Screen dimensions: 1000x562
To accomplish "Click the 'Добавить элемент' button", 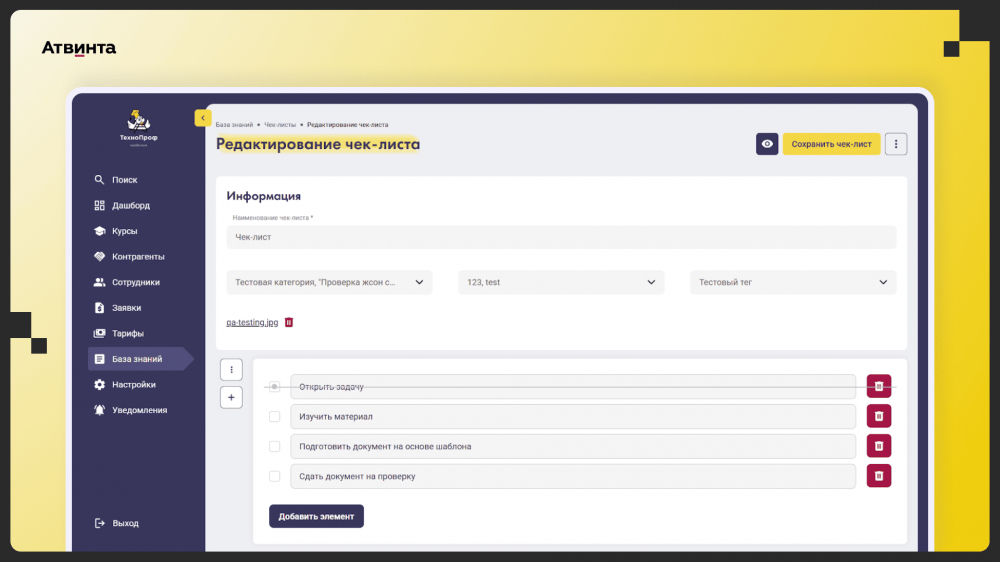I will point(316,516).
